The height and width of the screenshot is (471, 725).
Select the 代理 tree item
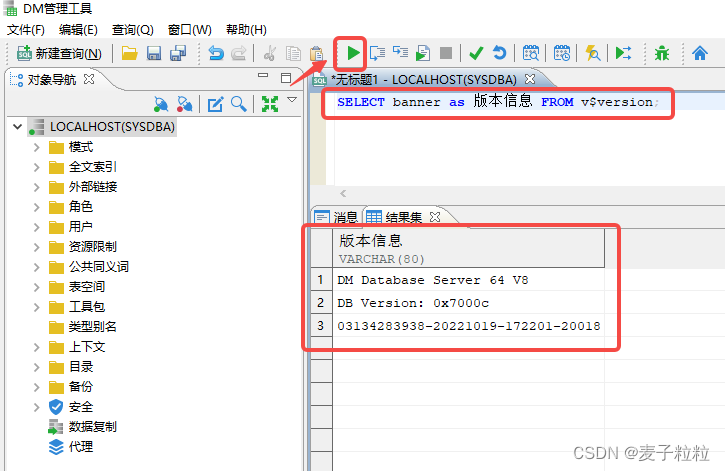71,447
